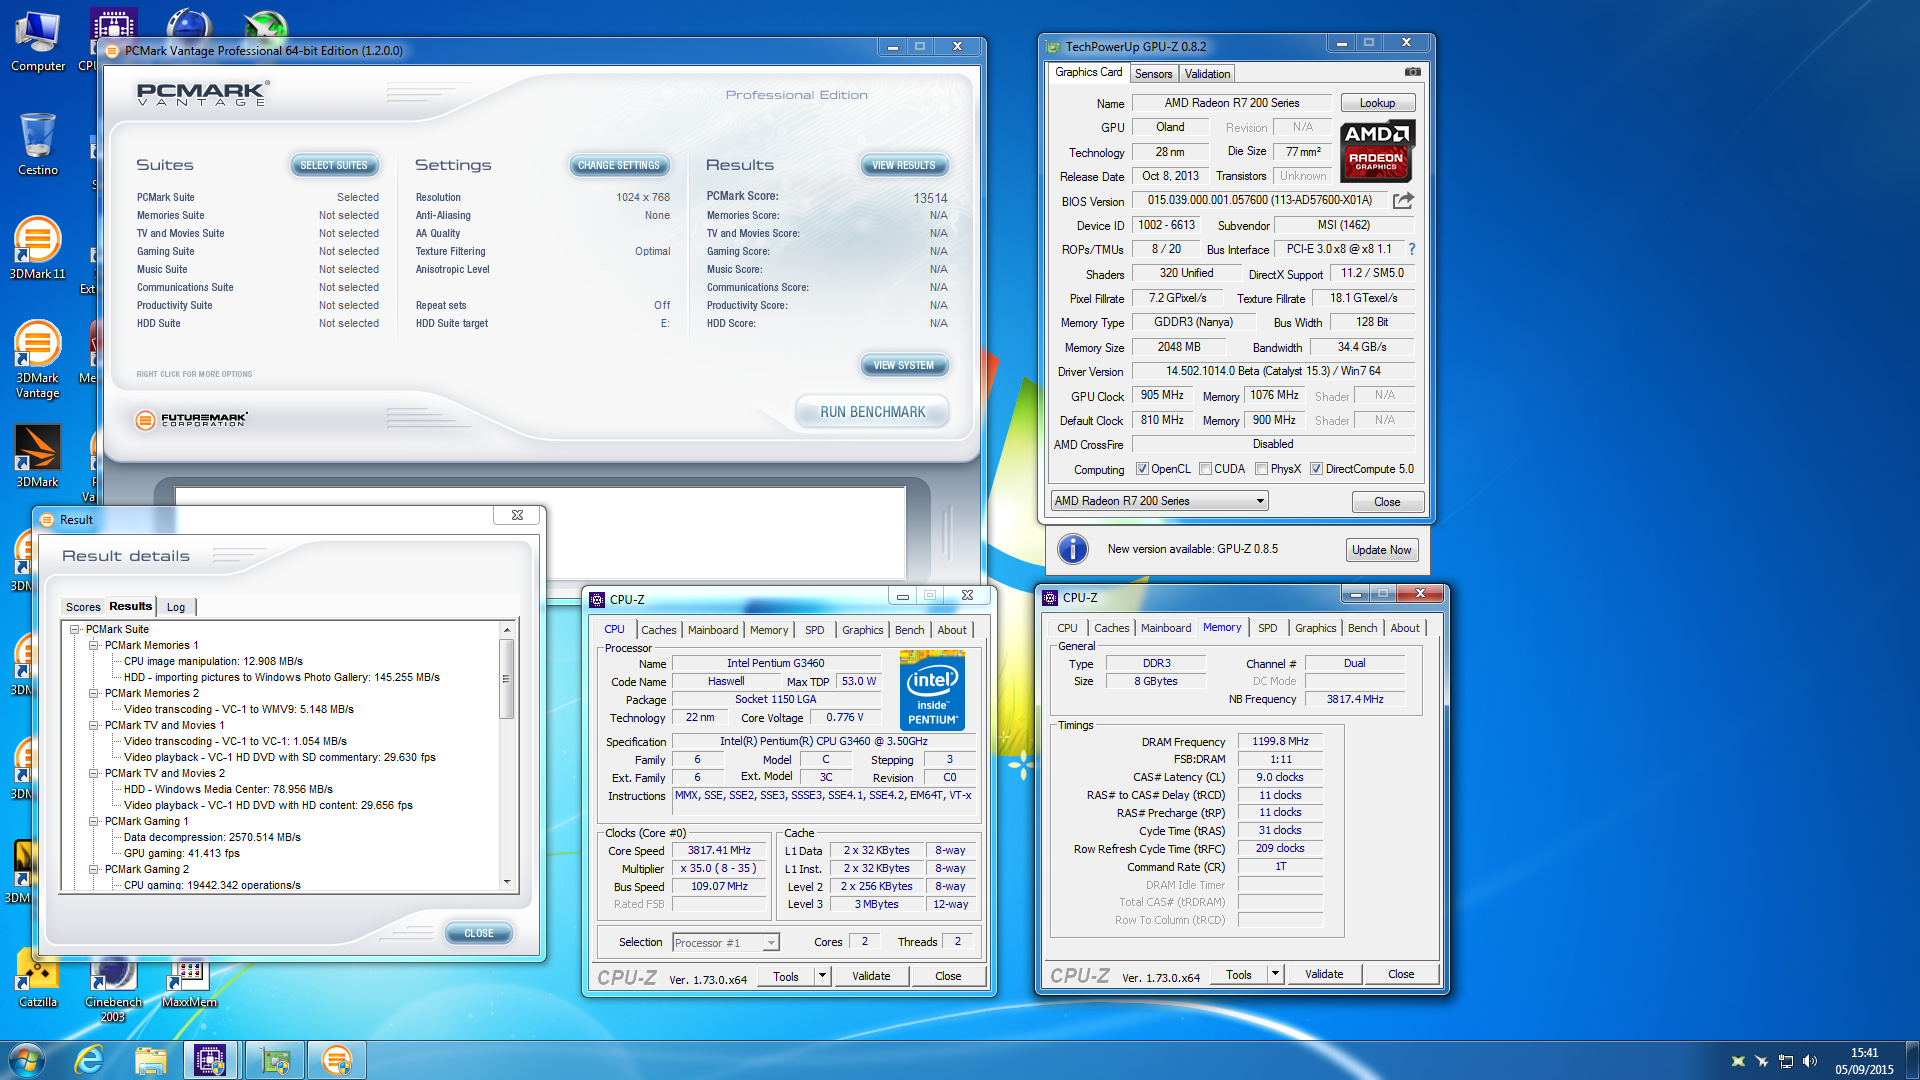
Task: Toggle the OpenCL checkbox in GPU-Z
Action: pyautogui.click(x=1142, y=469)
